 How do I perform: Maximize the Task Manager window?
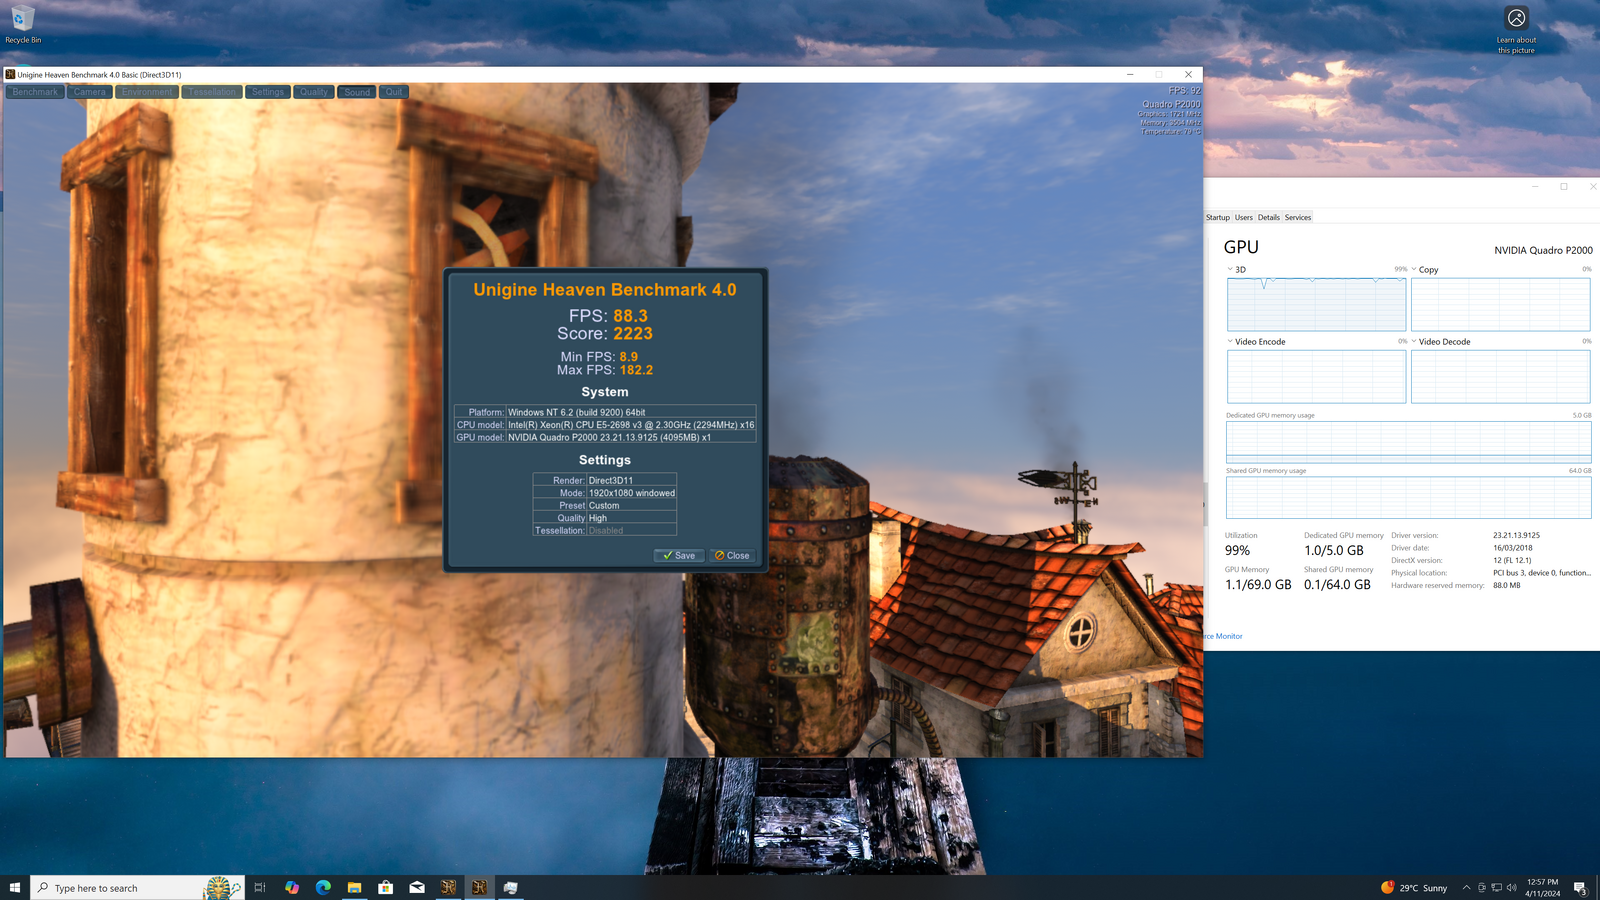(x=1564, y=186)
